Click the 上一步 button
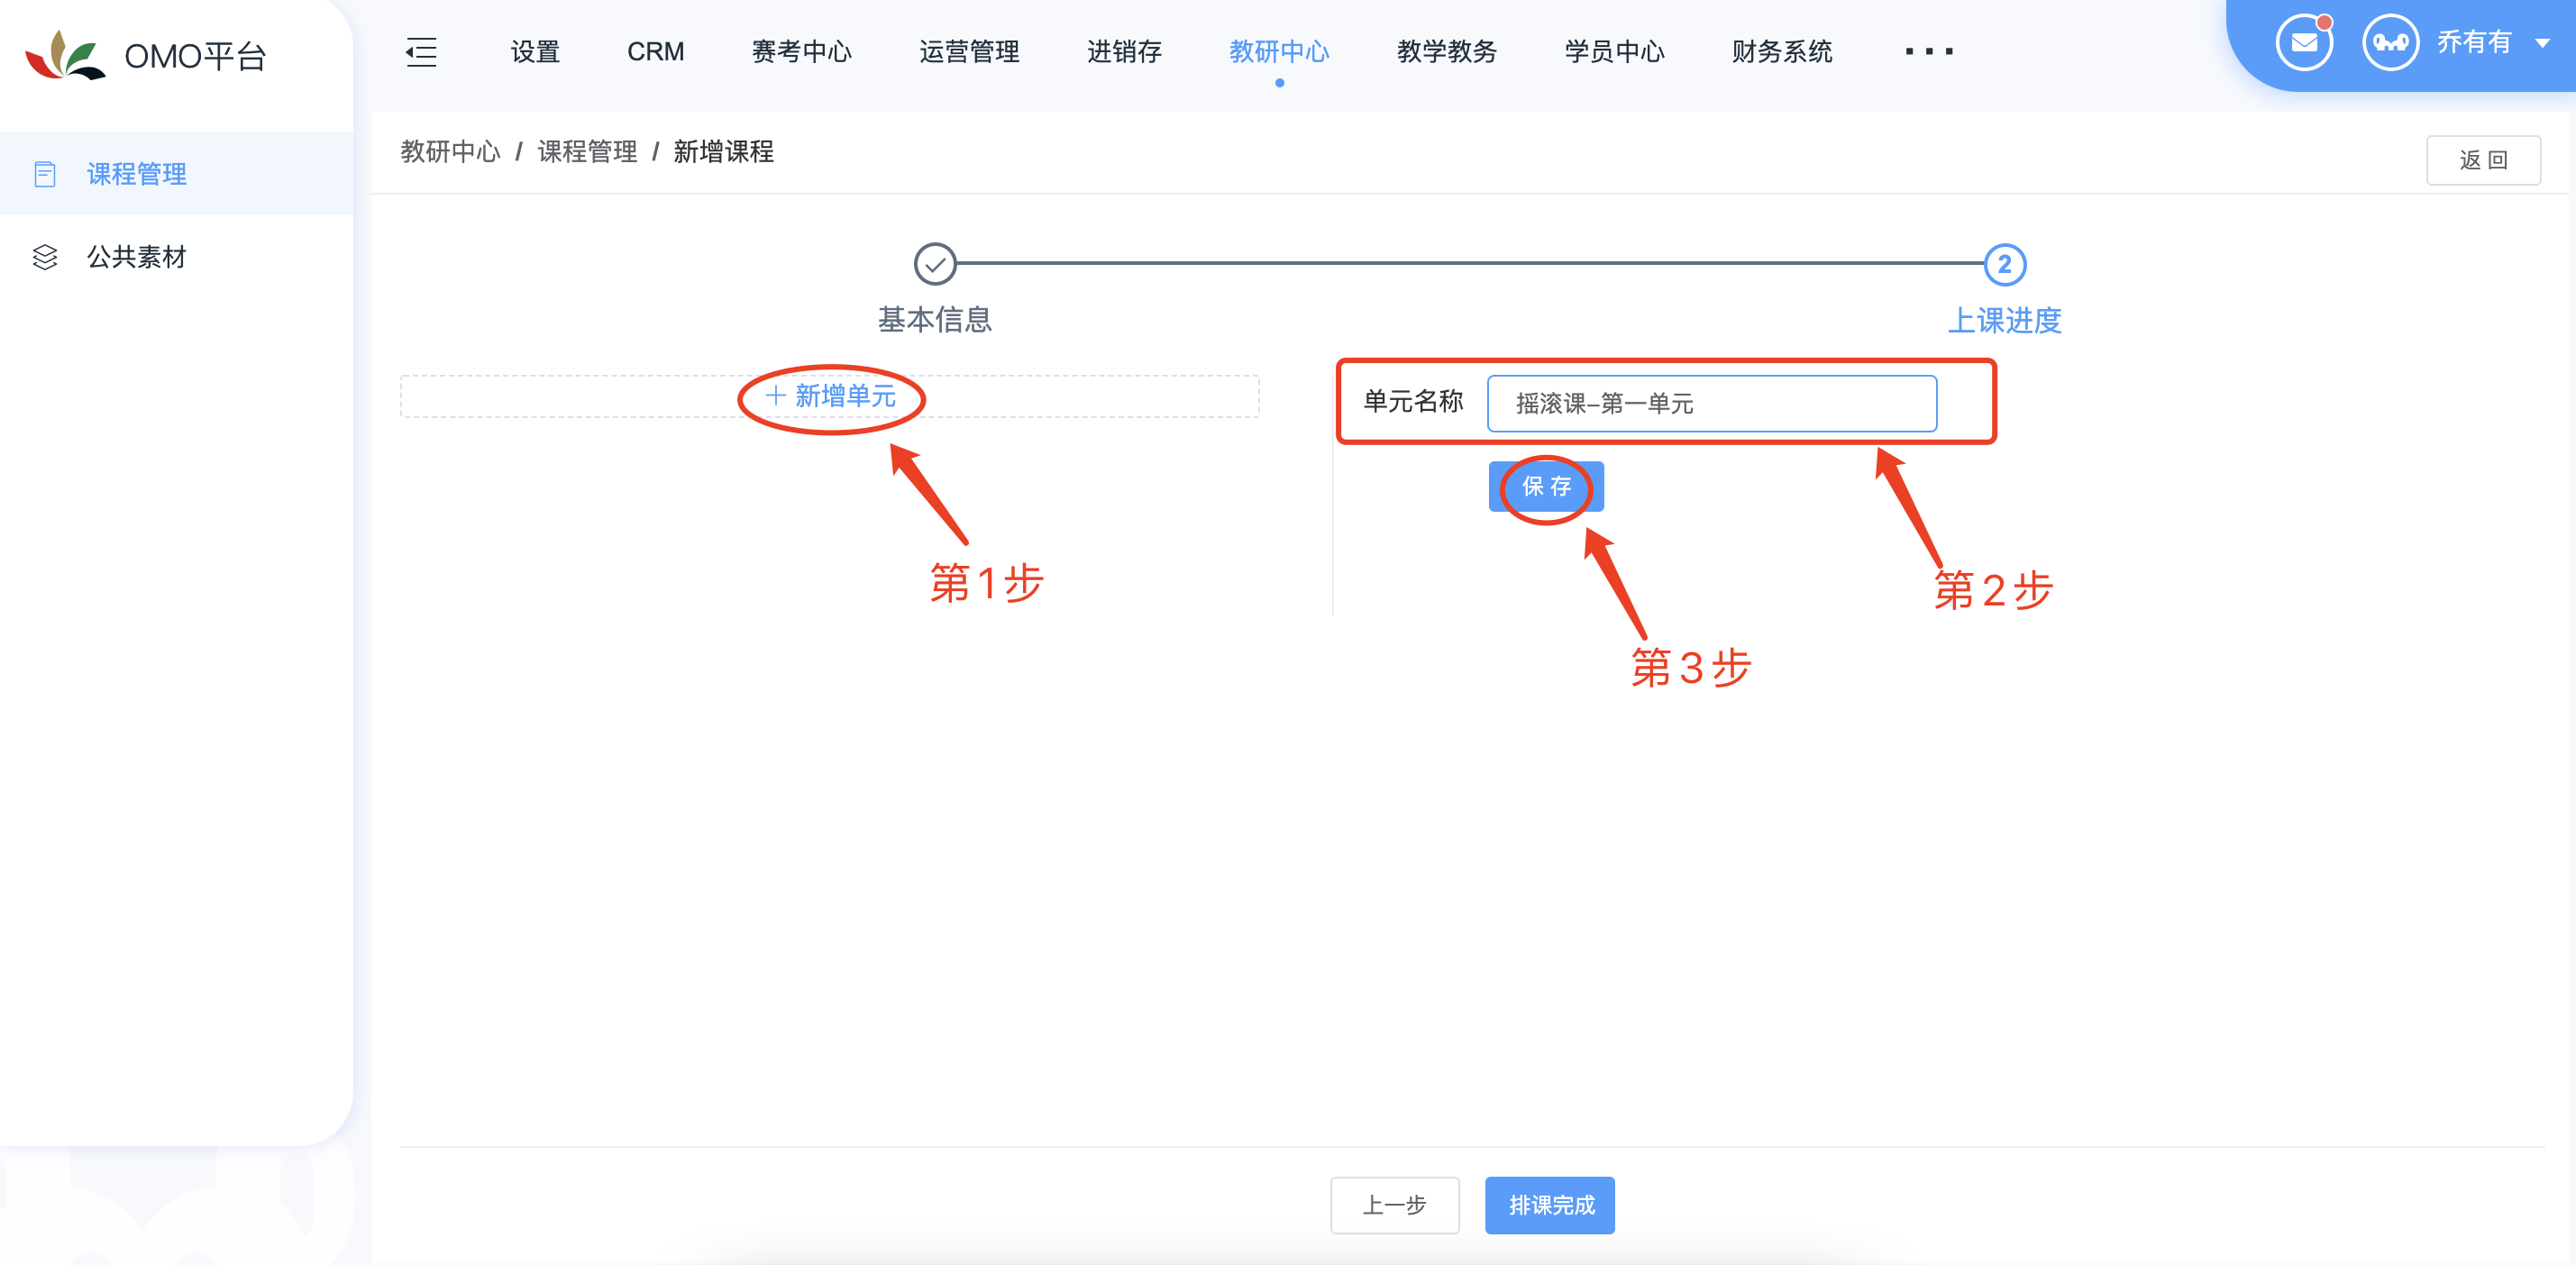 click(x=1394, y=1205)
